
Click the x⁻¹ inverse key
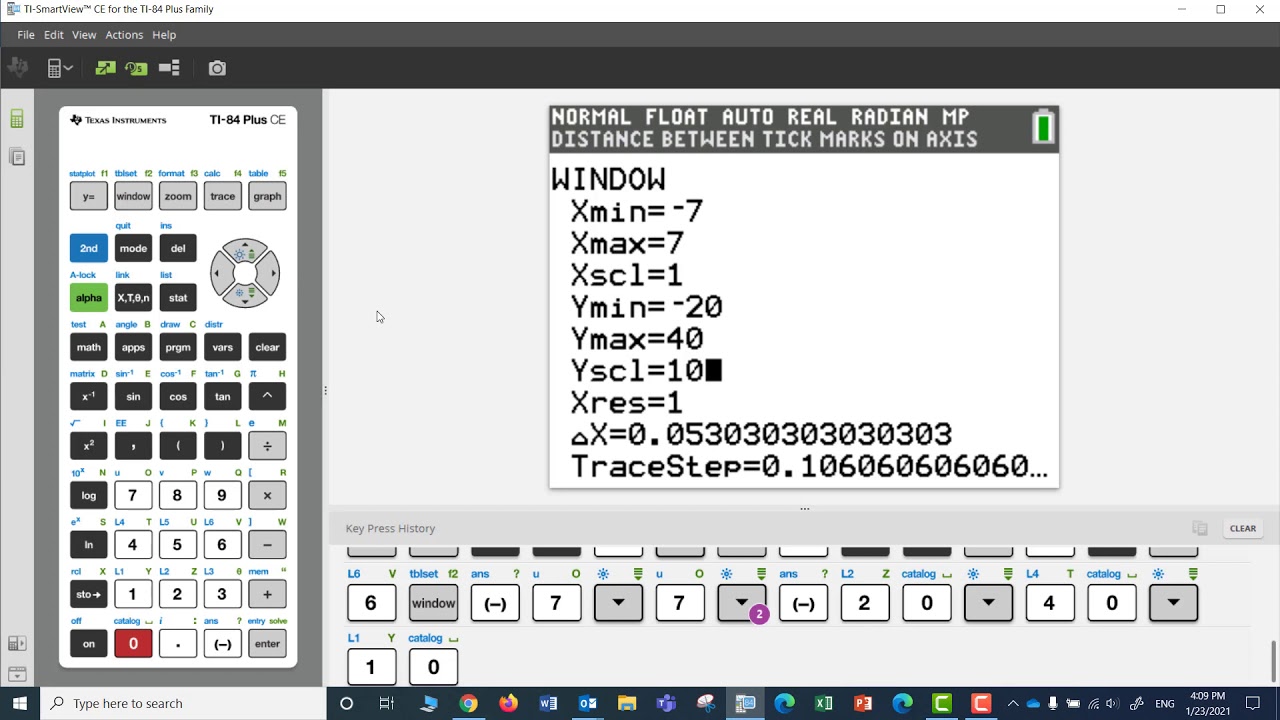coord(89,397)
